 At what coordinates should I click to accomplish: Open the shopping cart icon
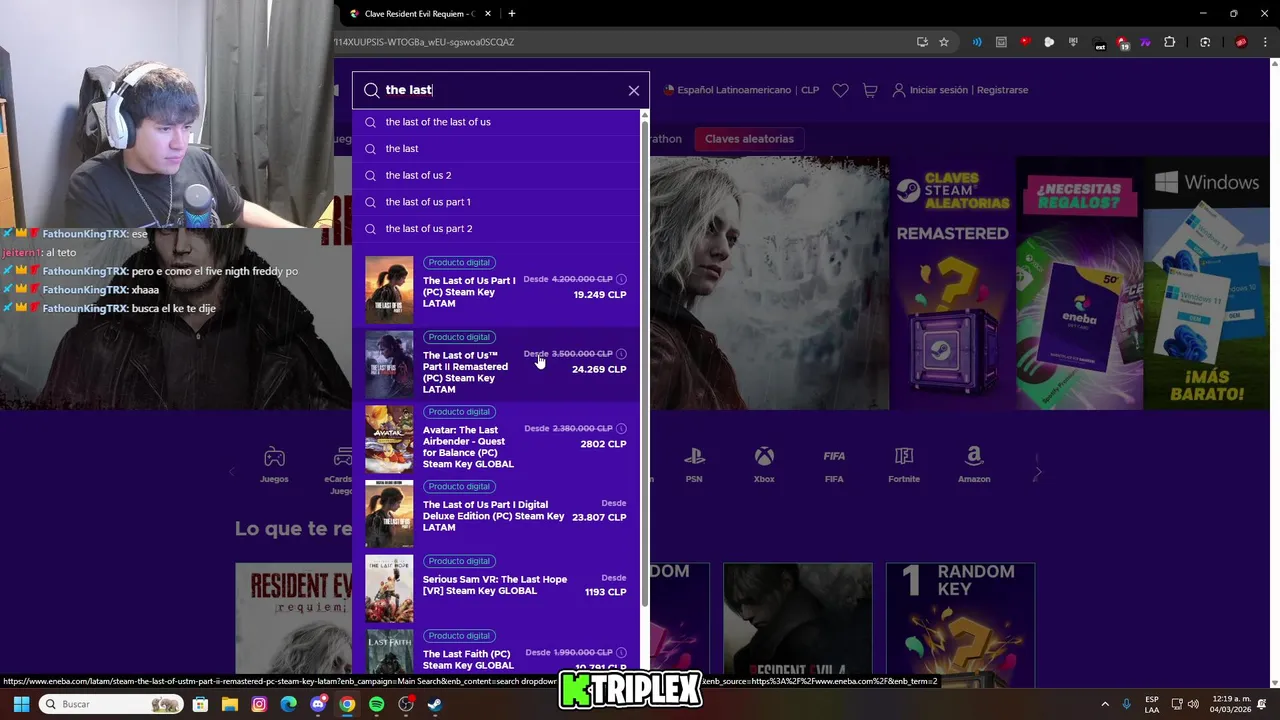870,90
